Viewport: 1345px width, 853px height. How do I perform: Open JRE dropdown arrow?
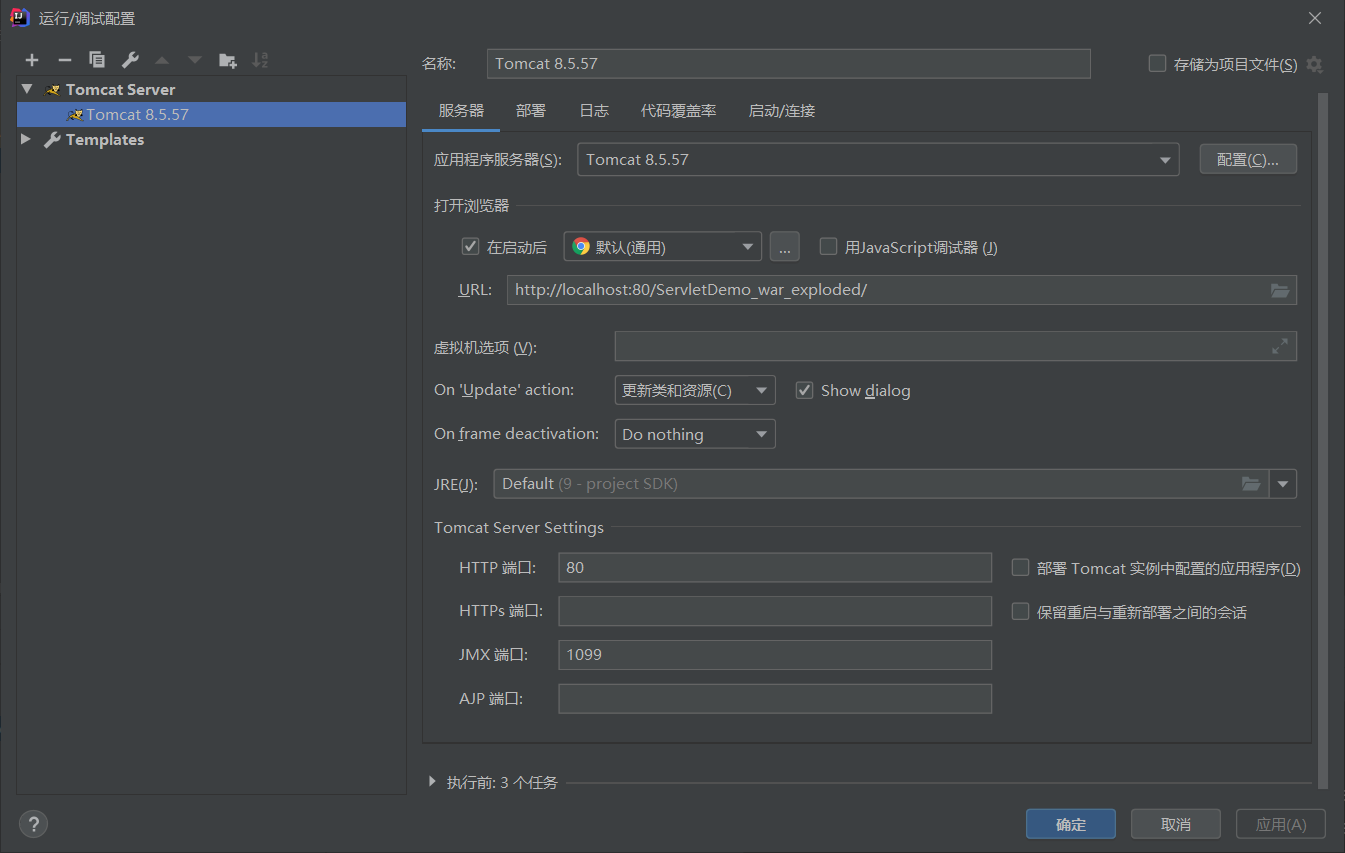(x=1283, y=484)
